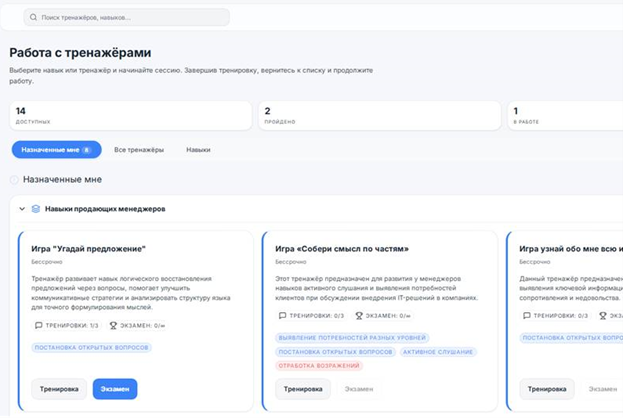Click 'Выявление потребностей разных уровней' tag
623x418 pixels.
pyautogui.click(x=352, y=338)
